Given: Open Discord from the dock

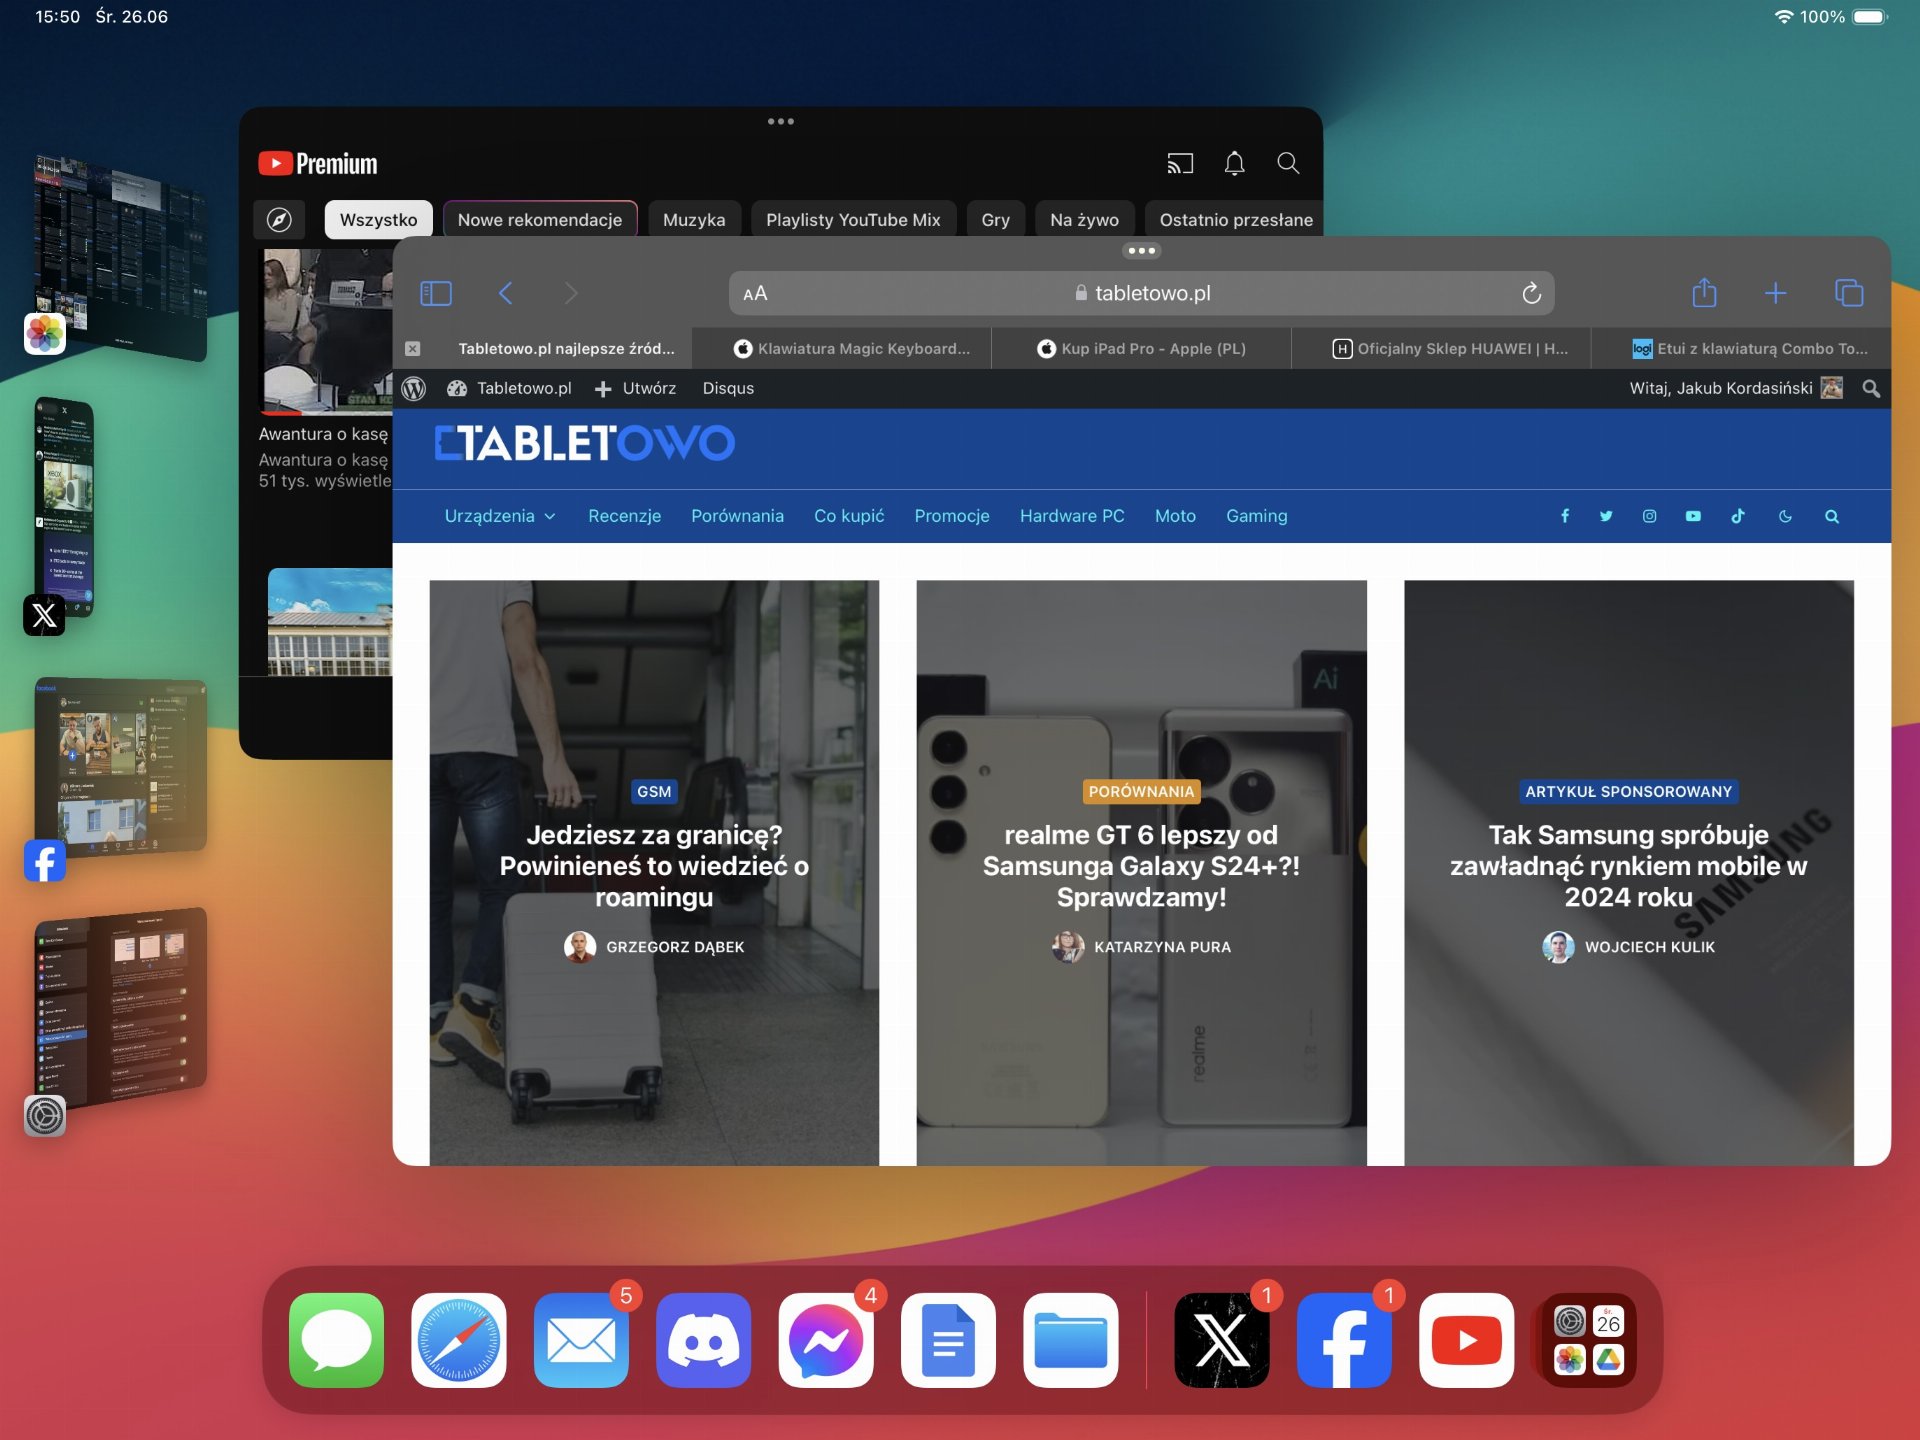Looking at the screenshot, I should [x=704, y=1341].
